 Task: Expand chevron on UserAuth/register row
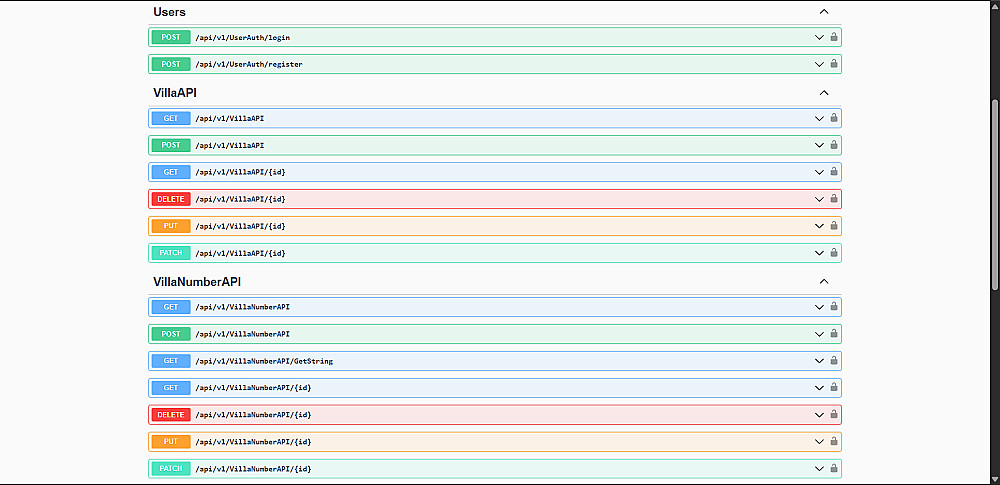click(x=820, y=64)
